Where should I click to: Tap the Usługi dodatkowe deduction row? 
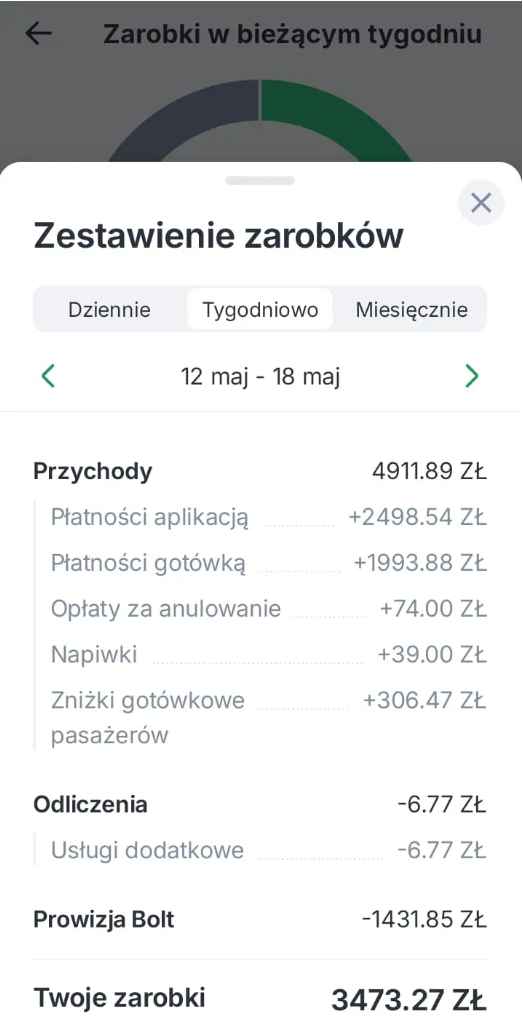point(268,850)
